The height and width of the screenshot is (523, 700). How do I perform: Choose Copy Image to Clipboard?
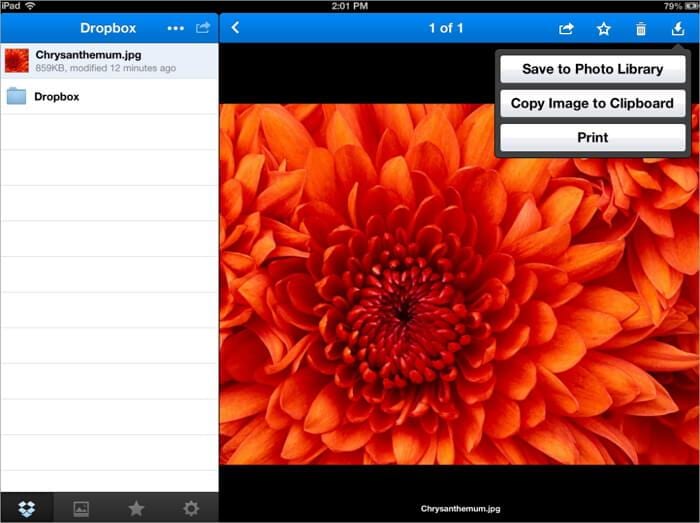pos(592,104)
